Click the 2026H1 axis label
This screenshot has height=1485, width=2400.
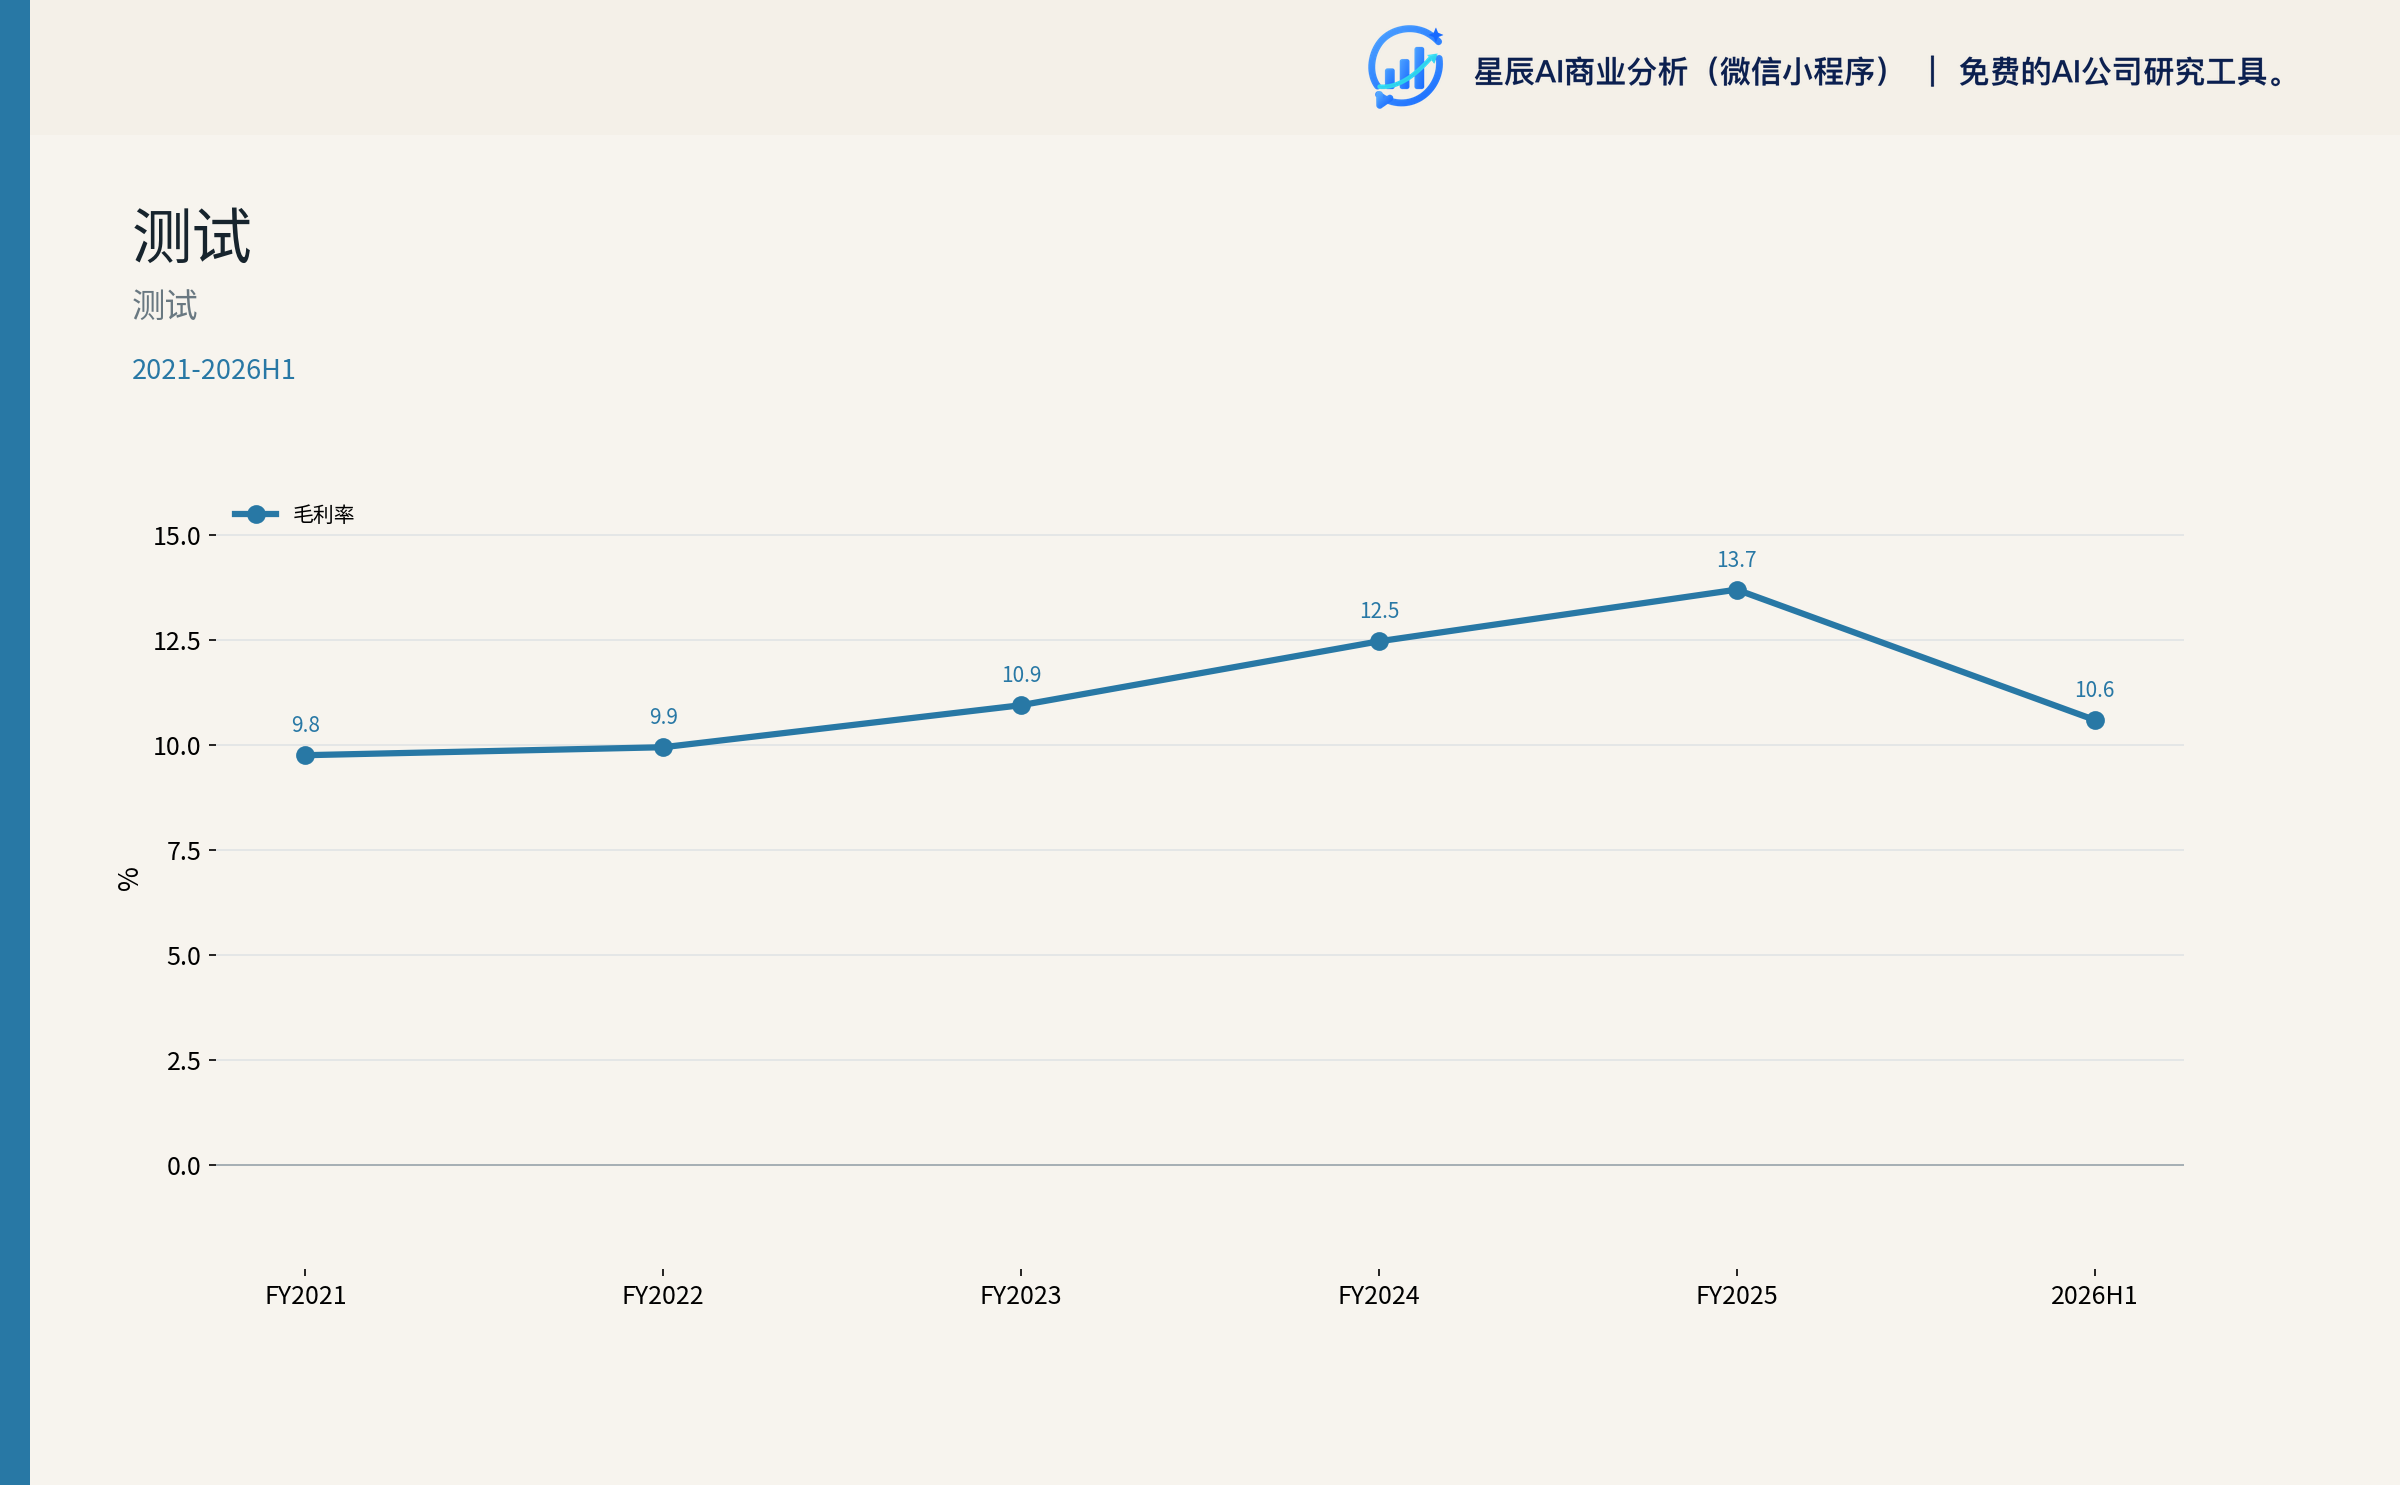pos(2094,1295)
